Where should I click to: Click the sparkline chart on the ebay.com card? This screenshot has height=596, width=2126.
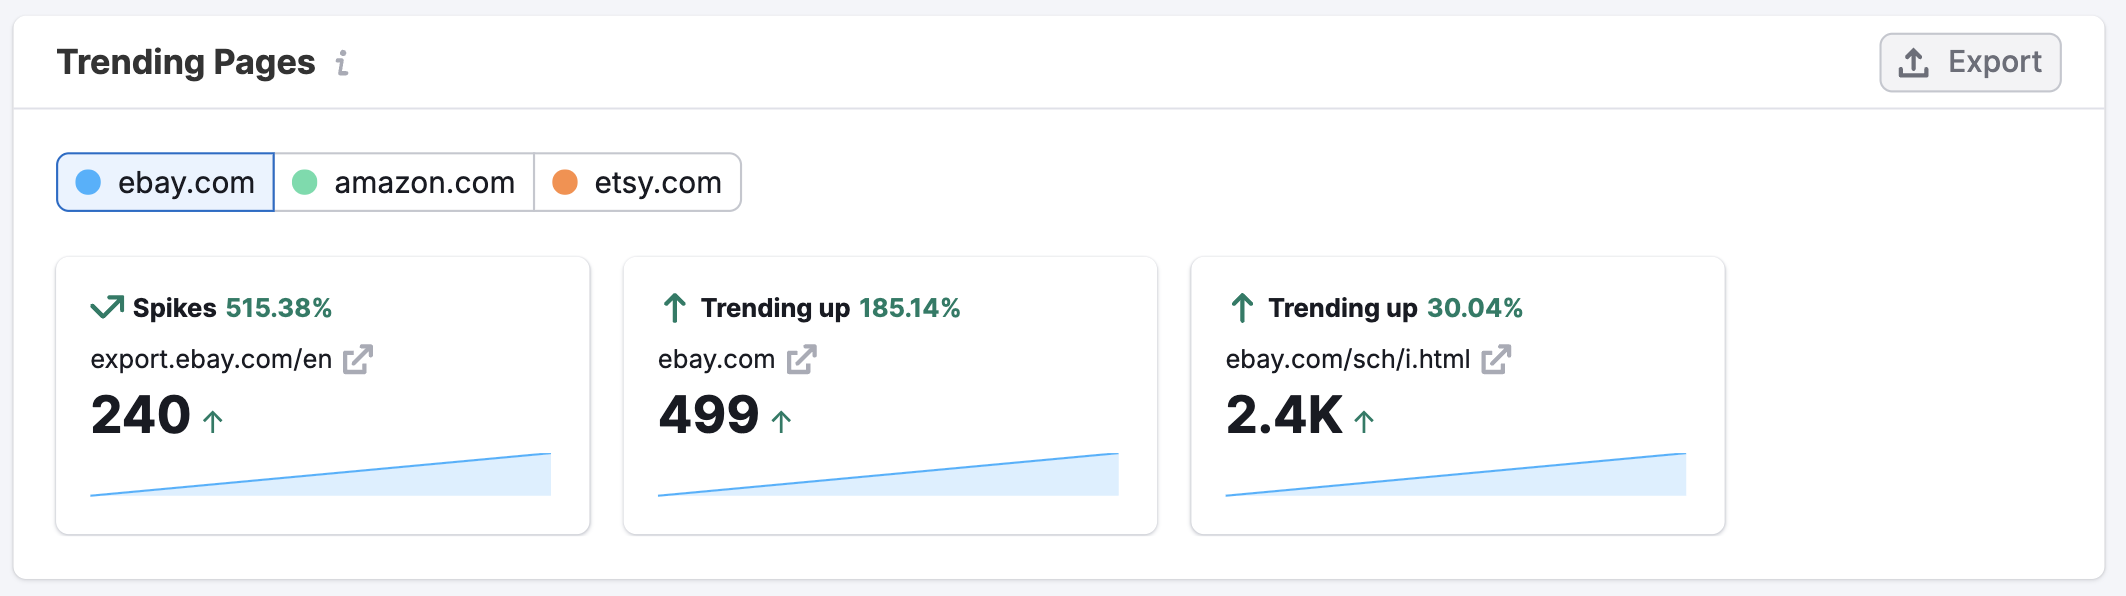coord(888,475)
